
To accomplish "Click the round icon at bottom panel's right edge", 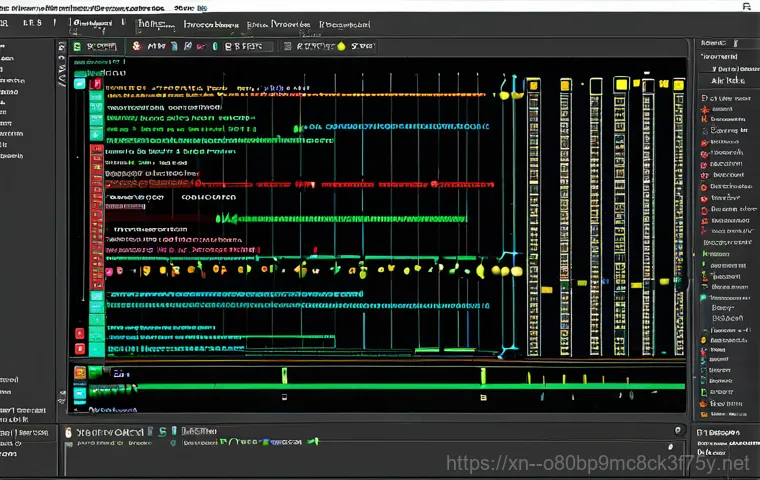I will click(x=678, y=430).
